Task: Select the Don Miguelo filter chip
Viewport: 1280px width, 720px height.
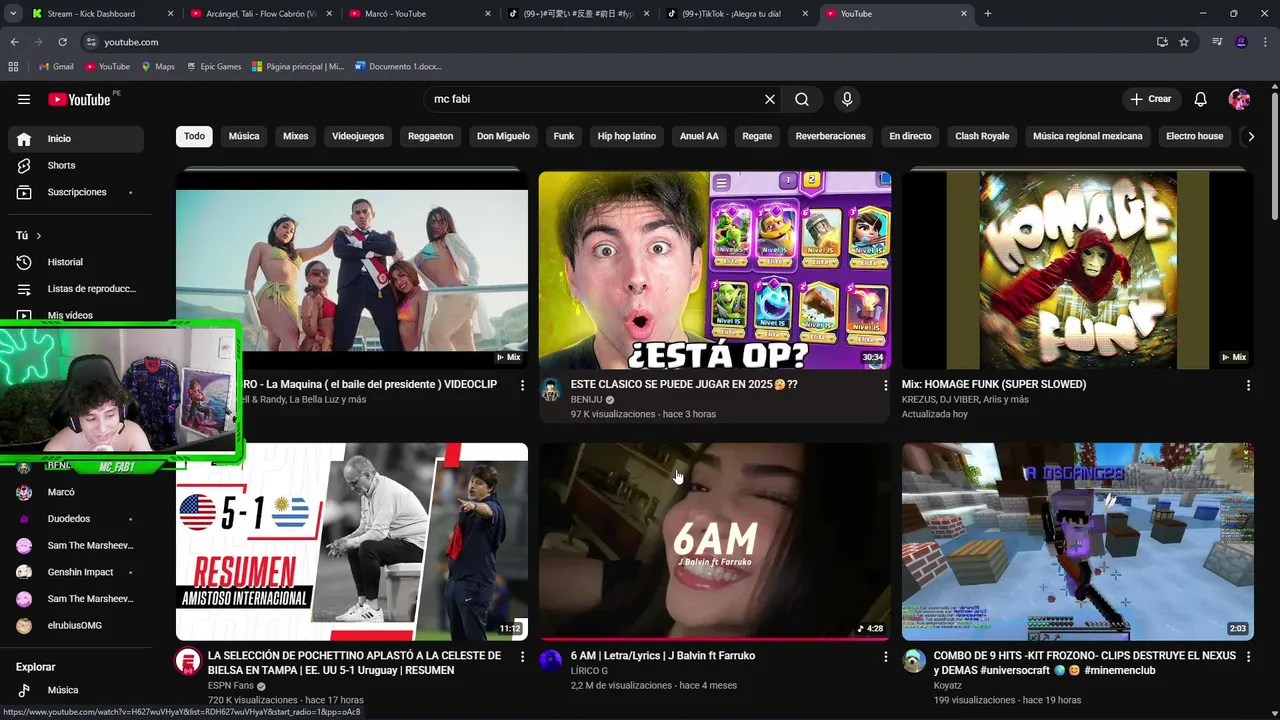Action: (x=503, y=136)
